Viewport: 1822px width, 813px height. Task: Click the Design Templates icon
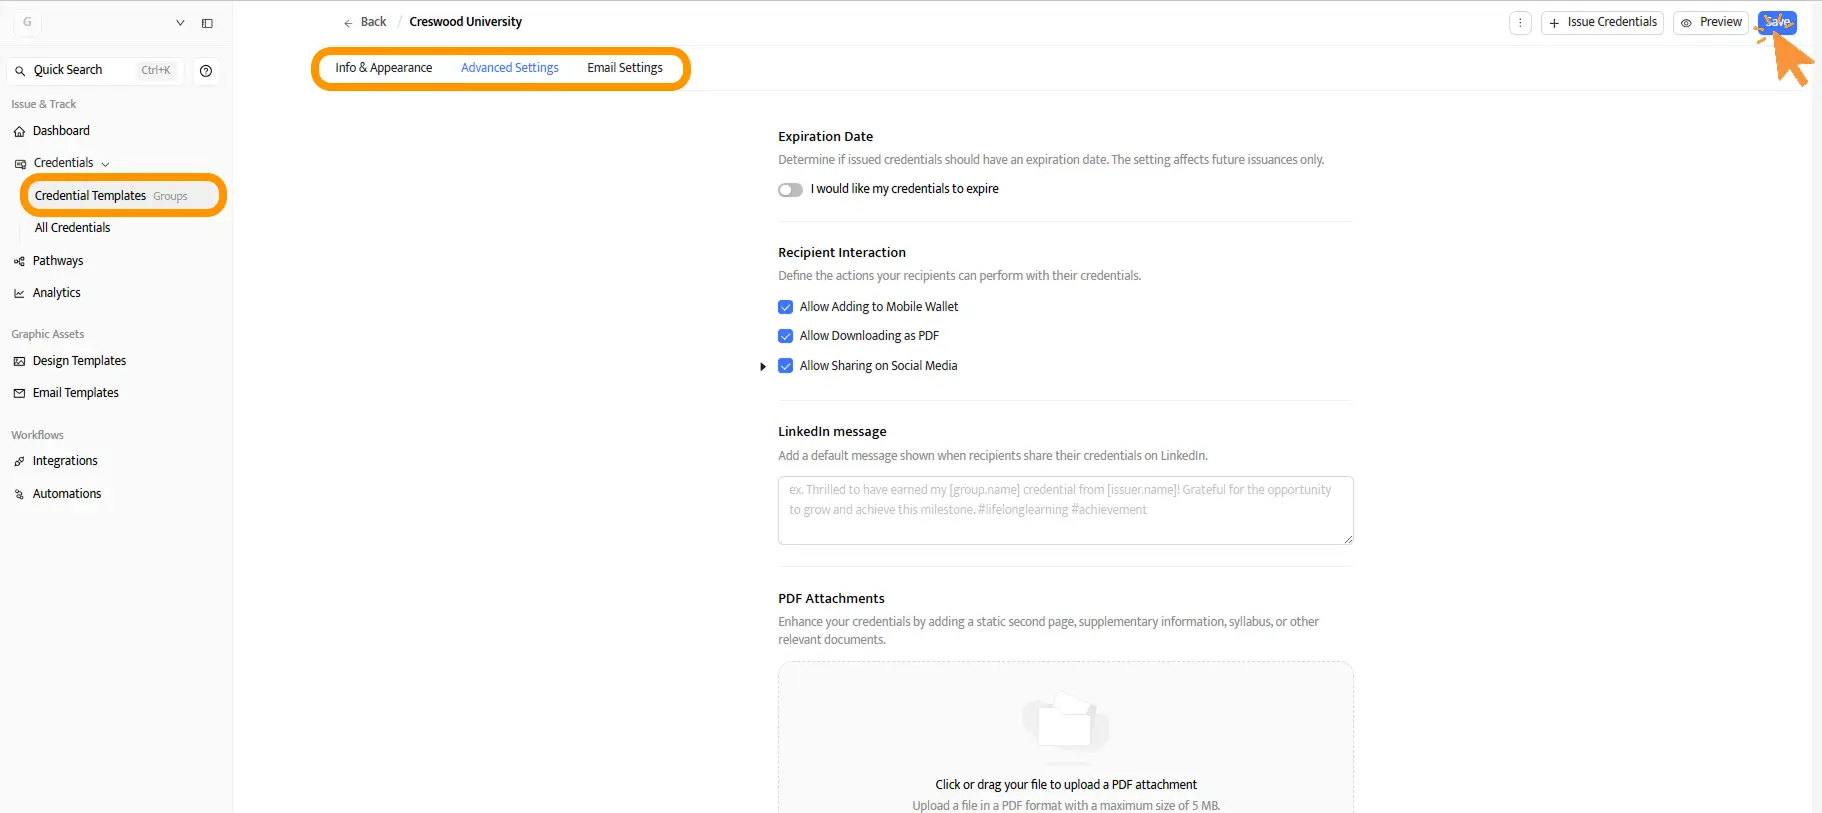(19, 360)
